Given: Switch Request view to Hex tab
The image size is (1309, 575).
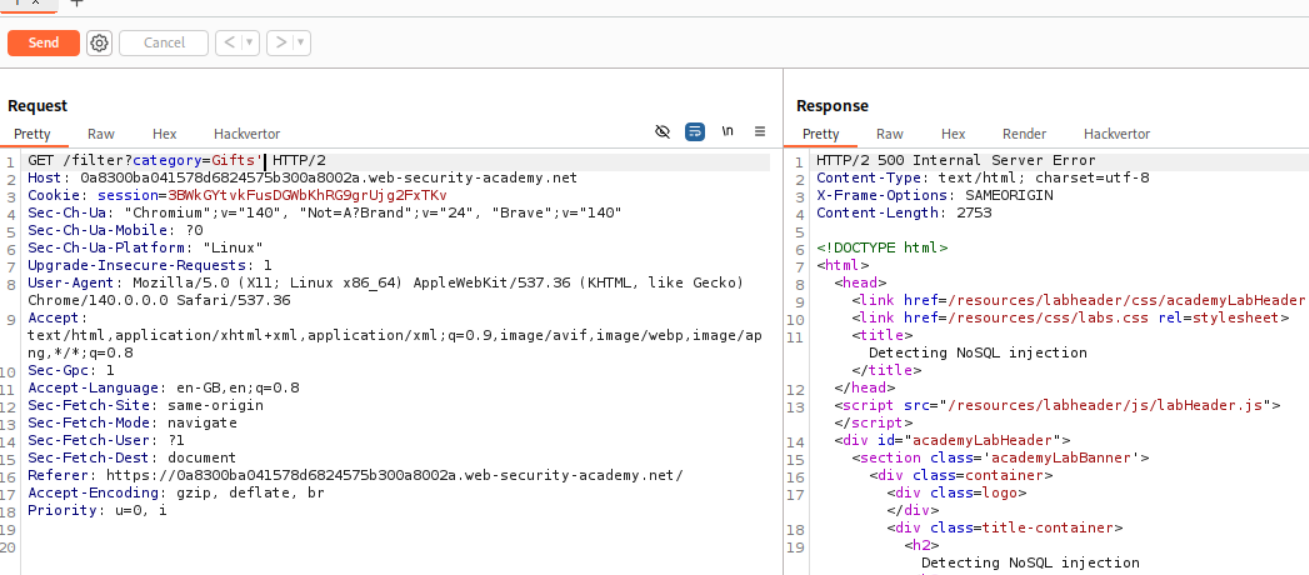Looking at the screenshot, I should [x=164, y=134].
